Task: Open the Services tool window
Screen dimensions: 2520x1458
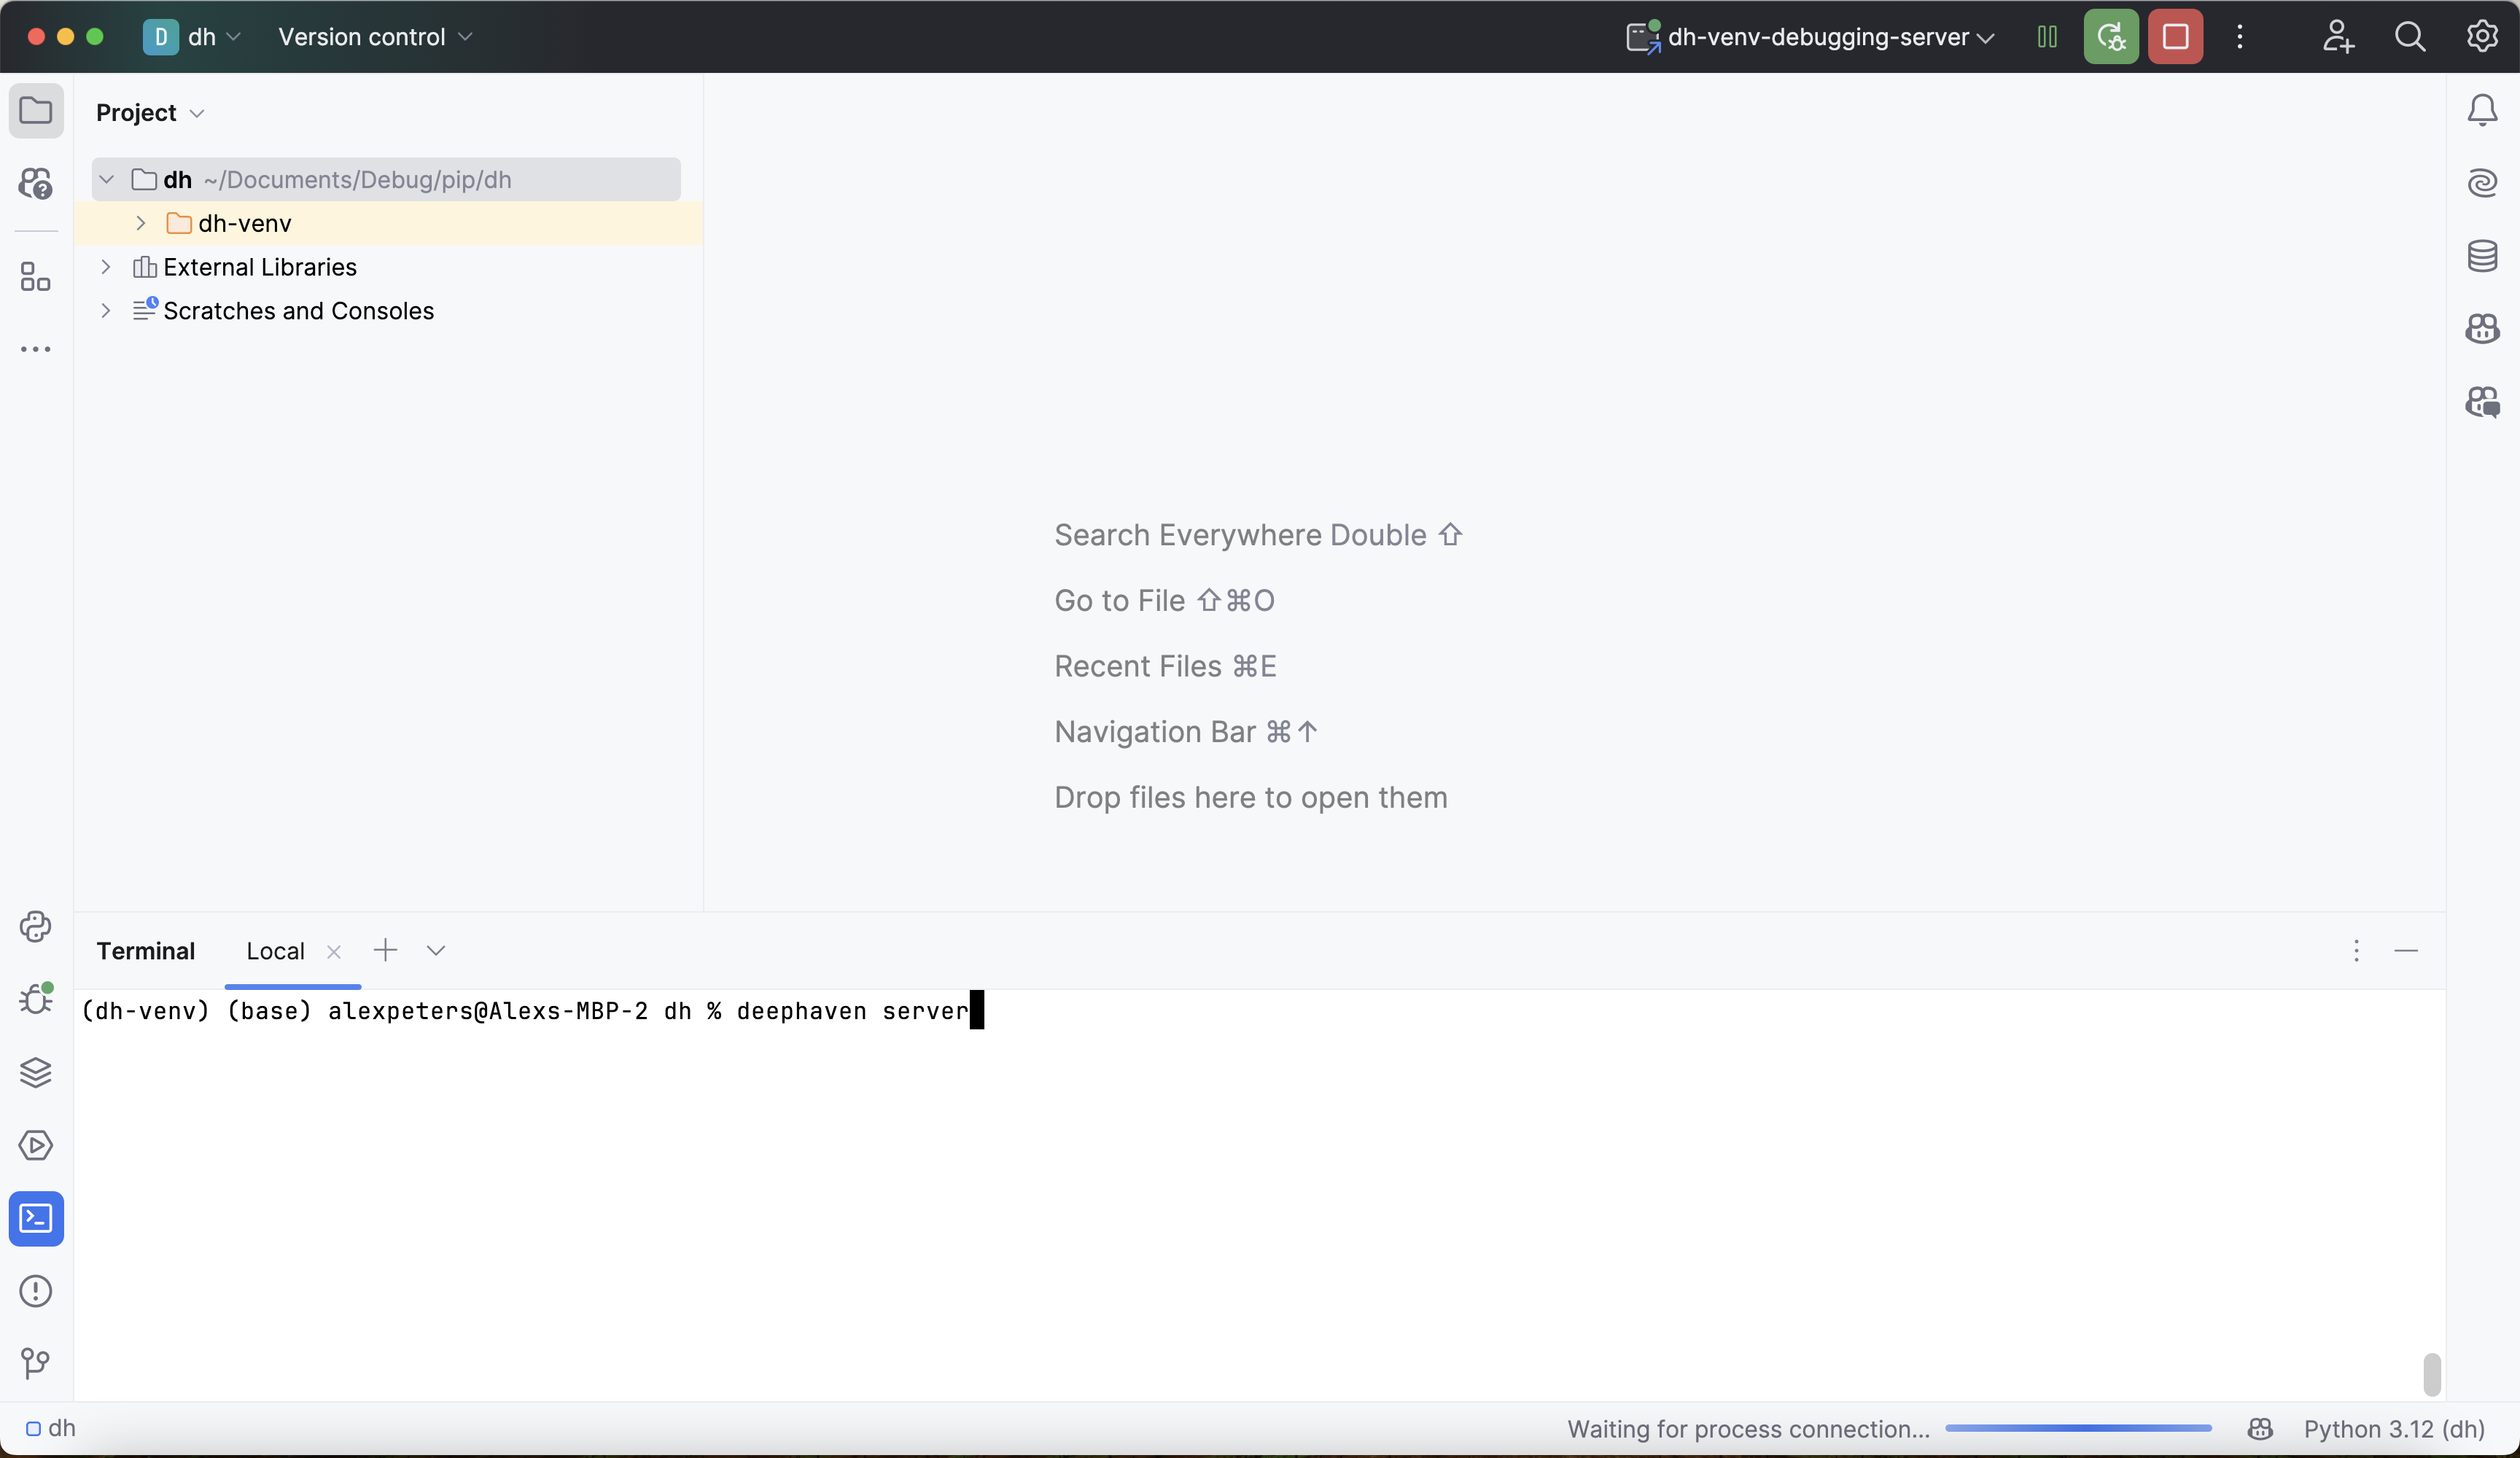Action: (x=36, y=1145)
